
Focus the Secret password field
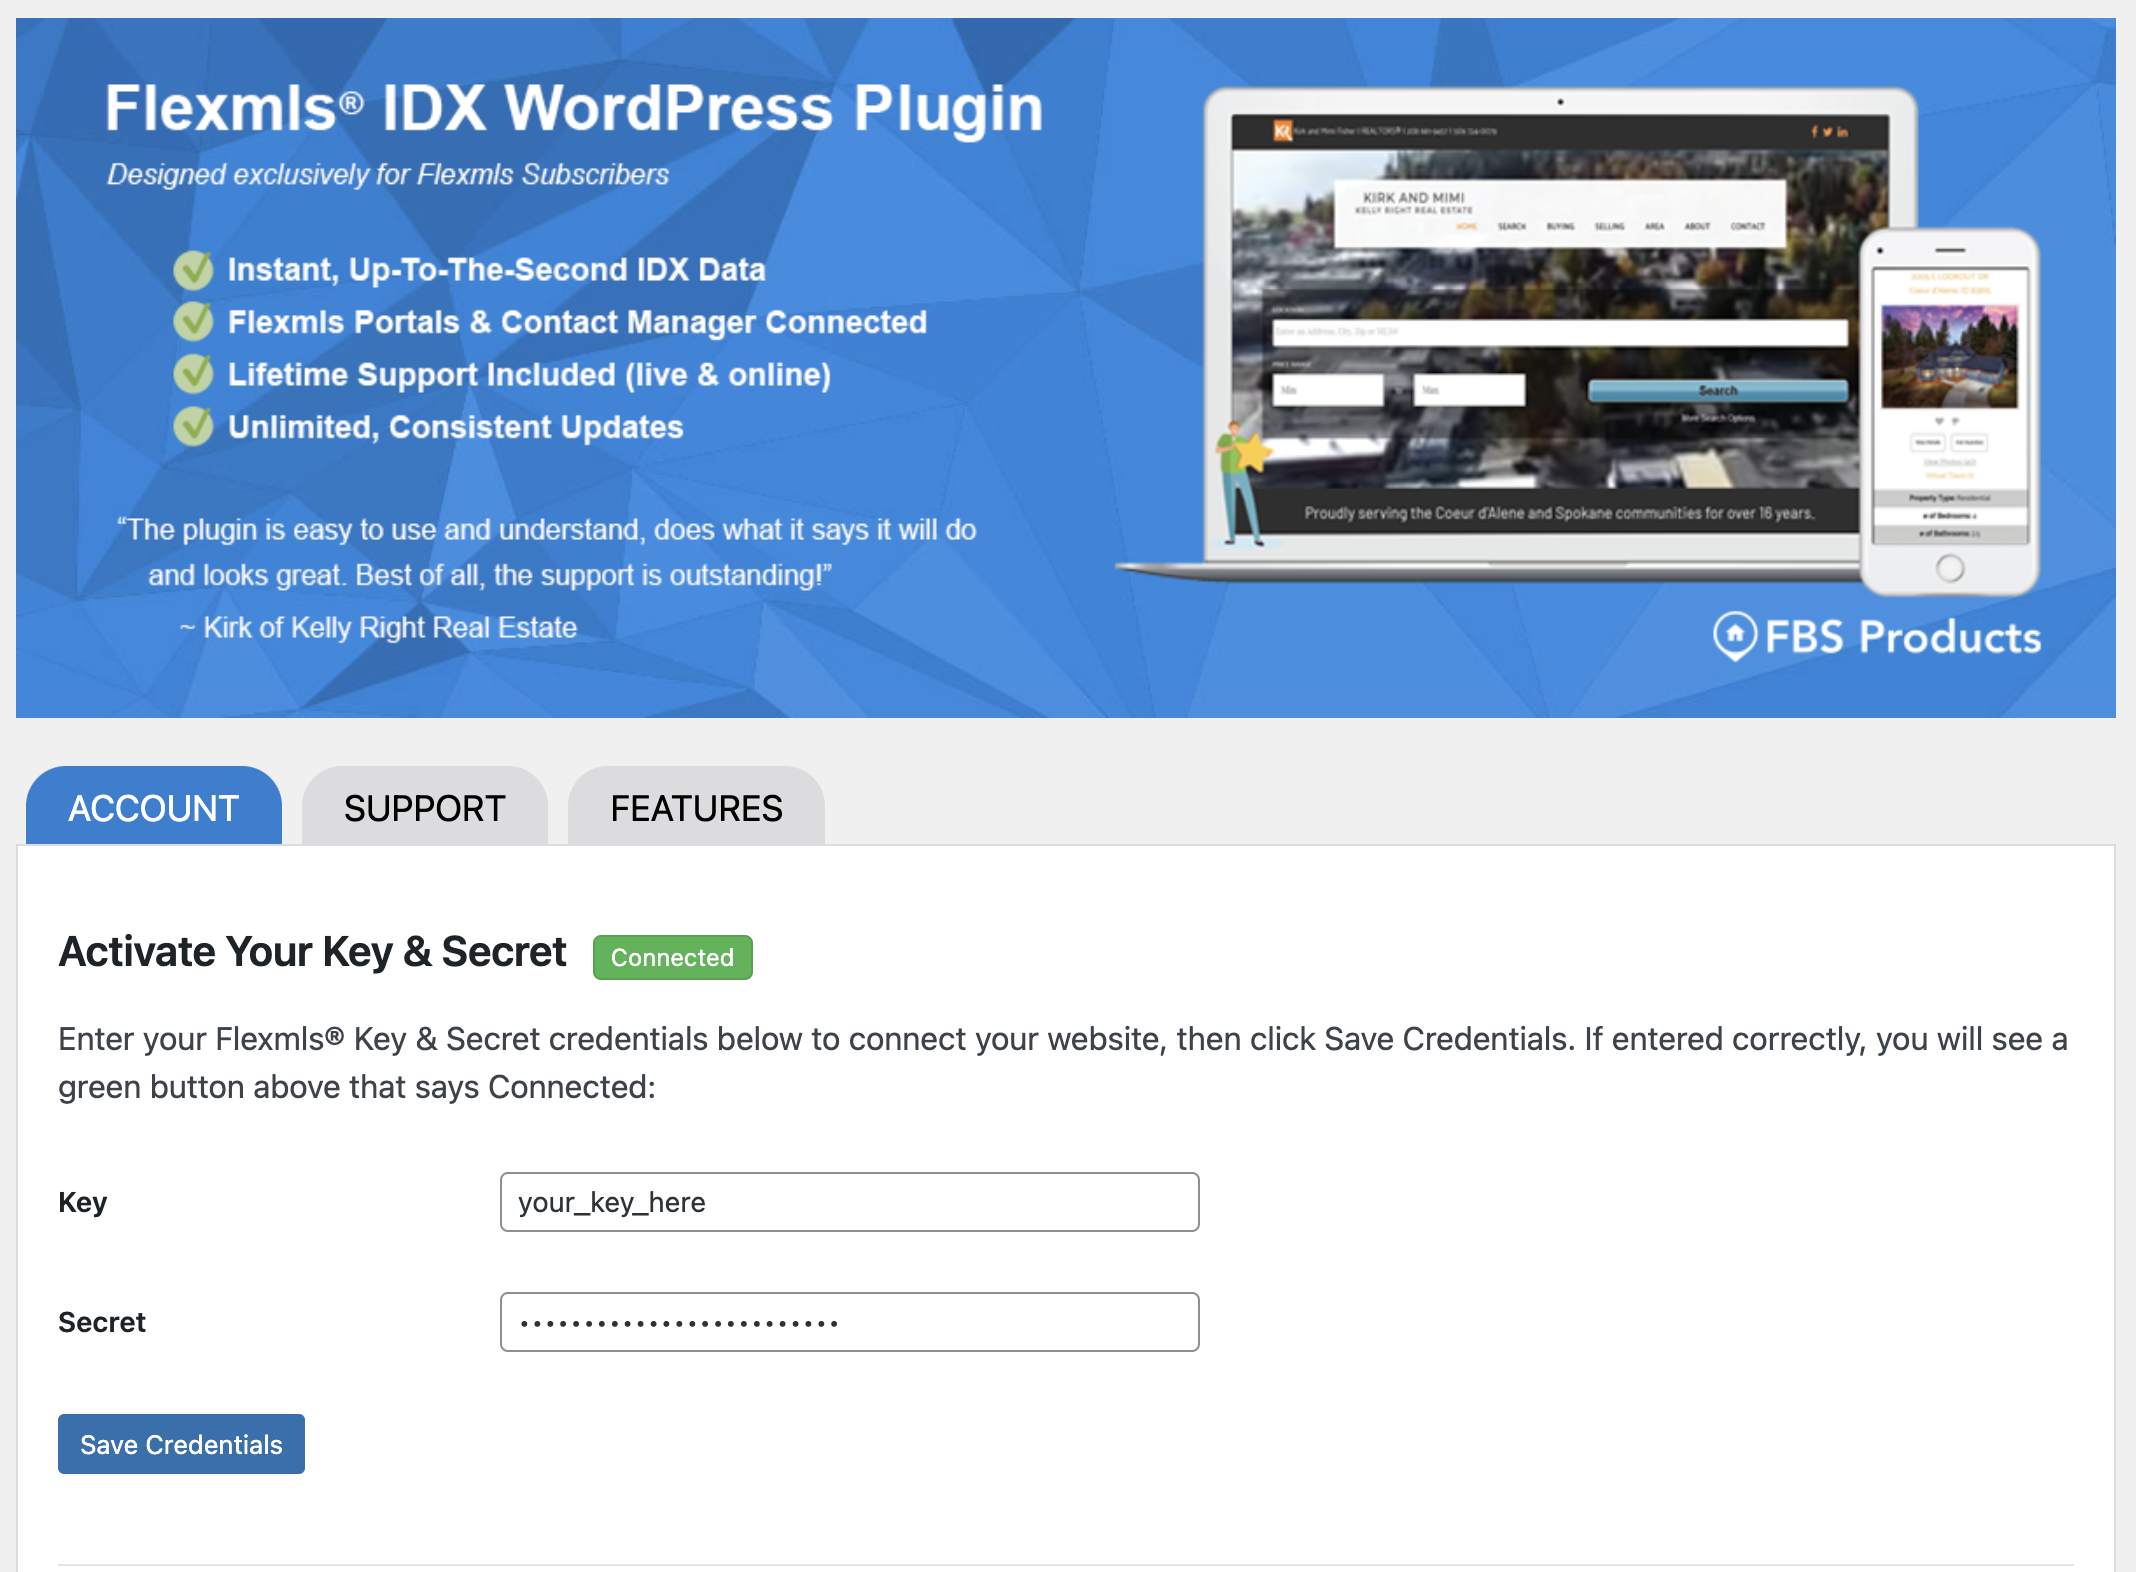[849, 1322]
